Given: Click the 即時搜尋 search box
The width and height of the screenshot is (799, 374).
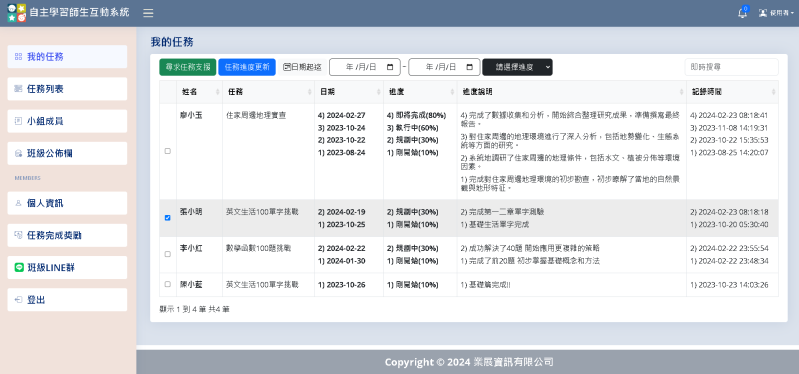Looking at the screenshot, I should 731,67.
